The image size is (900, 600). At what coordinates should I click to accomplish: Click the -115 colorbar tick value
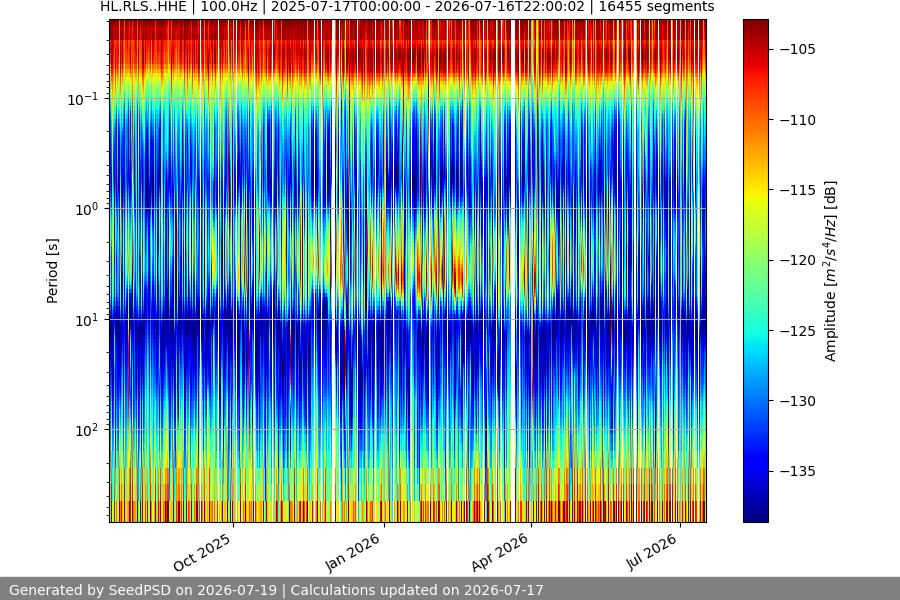click(798, 190)
